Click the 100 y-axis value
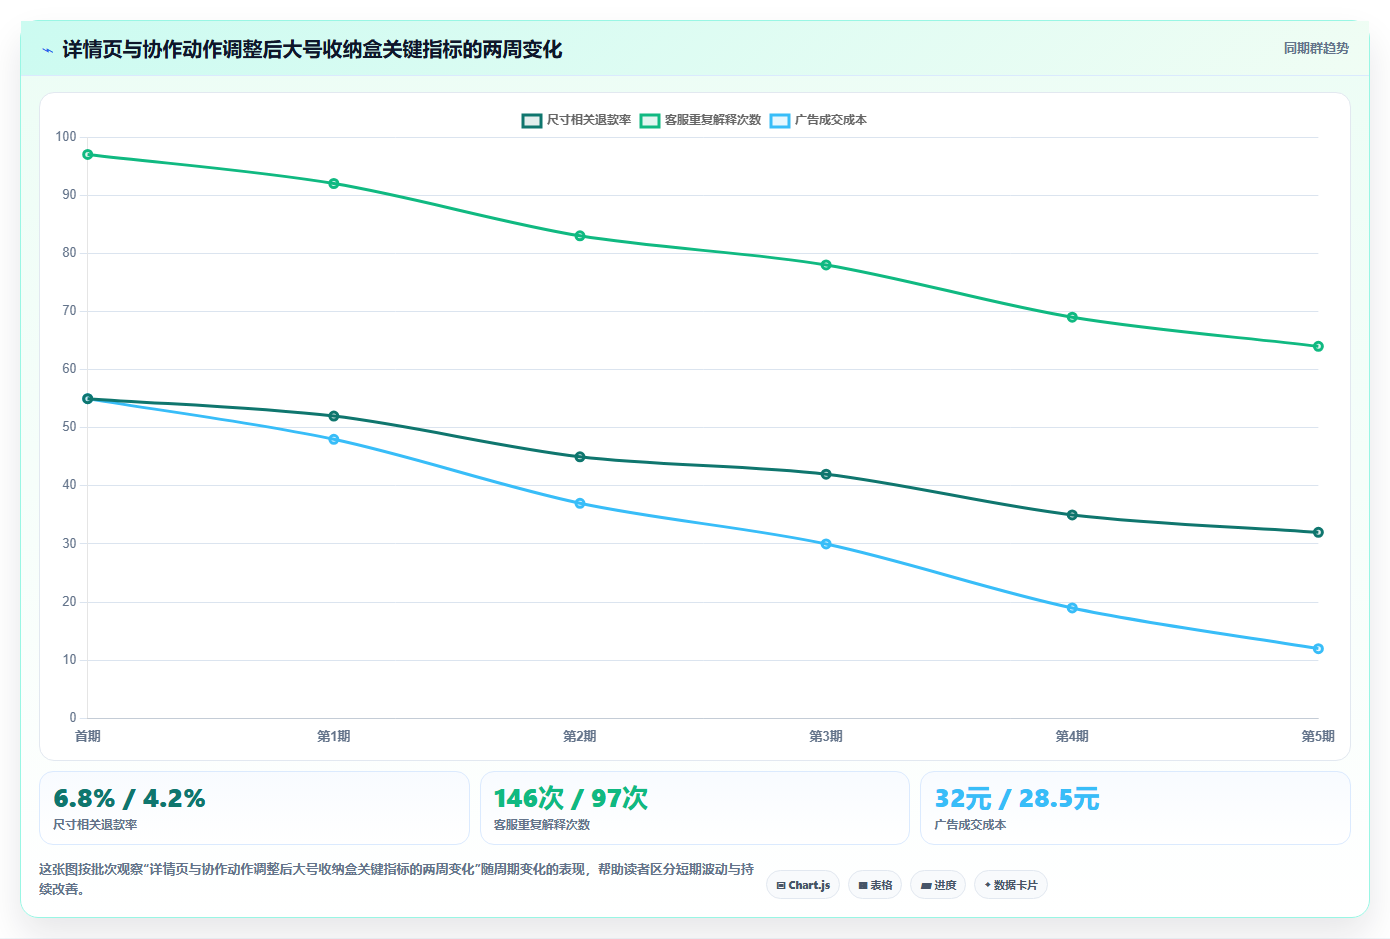This screenshot has height=939, width=1390. [x=66, y=137]
